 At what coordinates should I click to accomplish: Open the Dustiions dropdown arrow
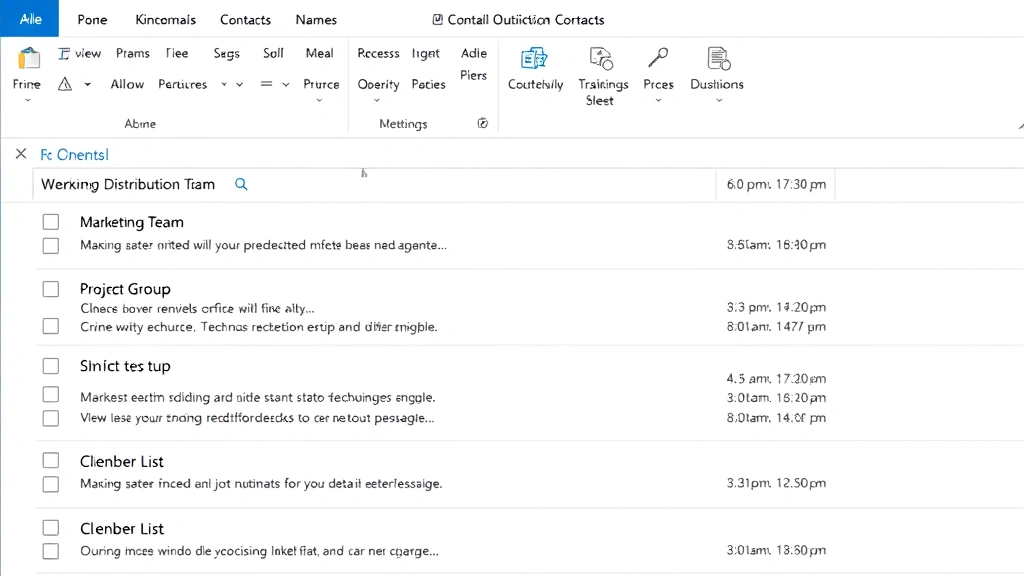718,100
